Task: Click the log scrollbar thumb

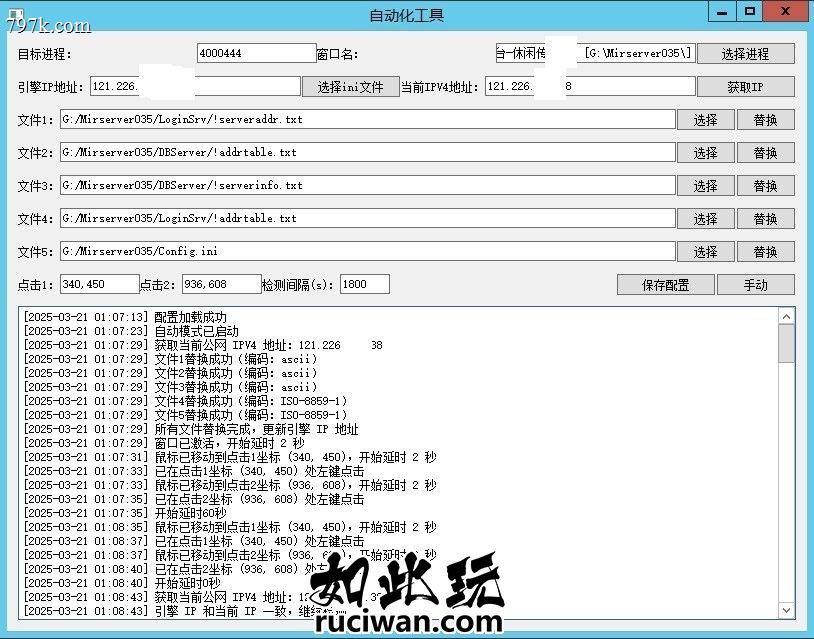Action: click(x=786, y=344)
